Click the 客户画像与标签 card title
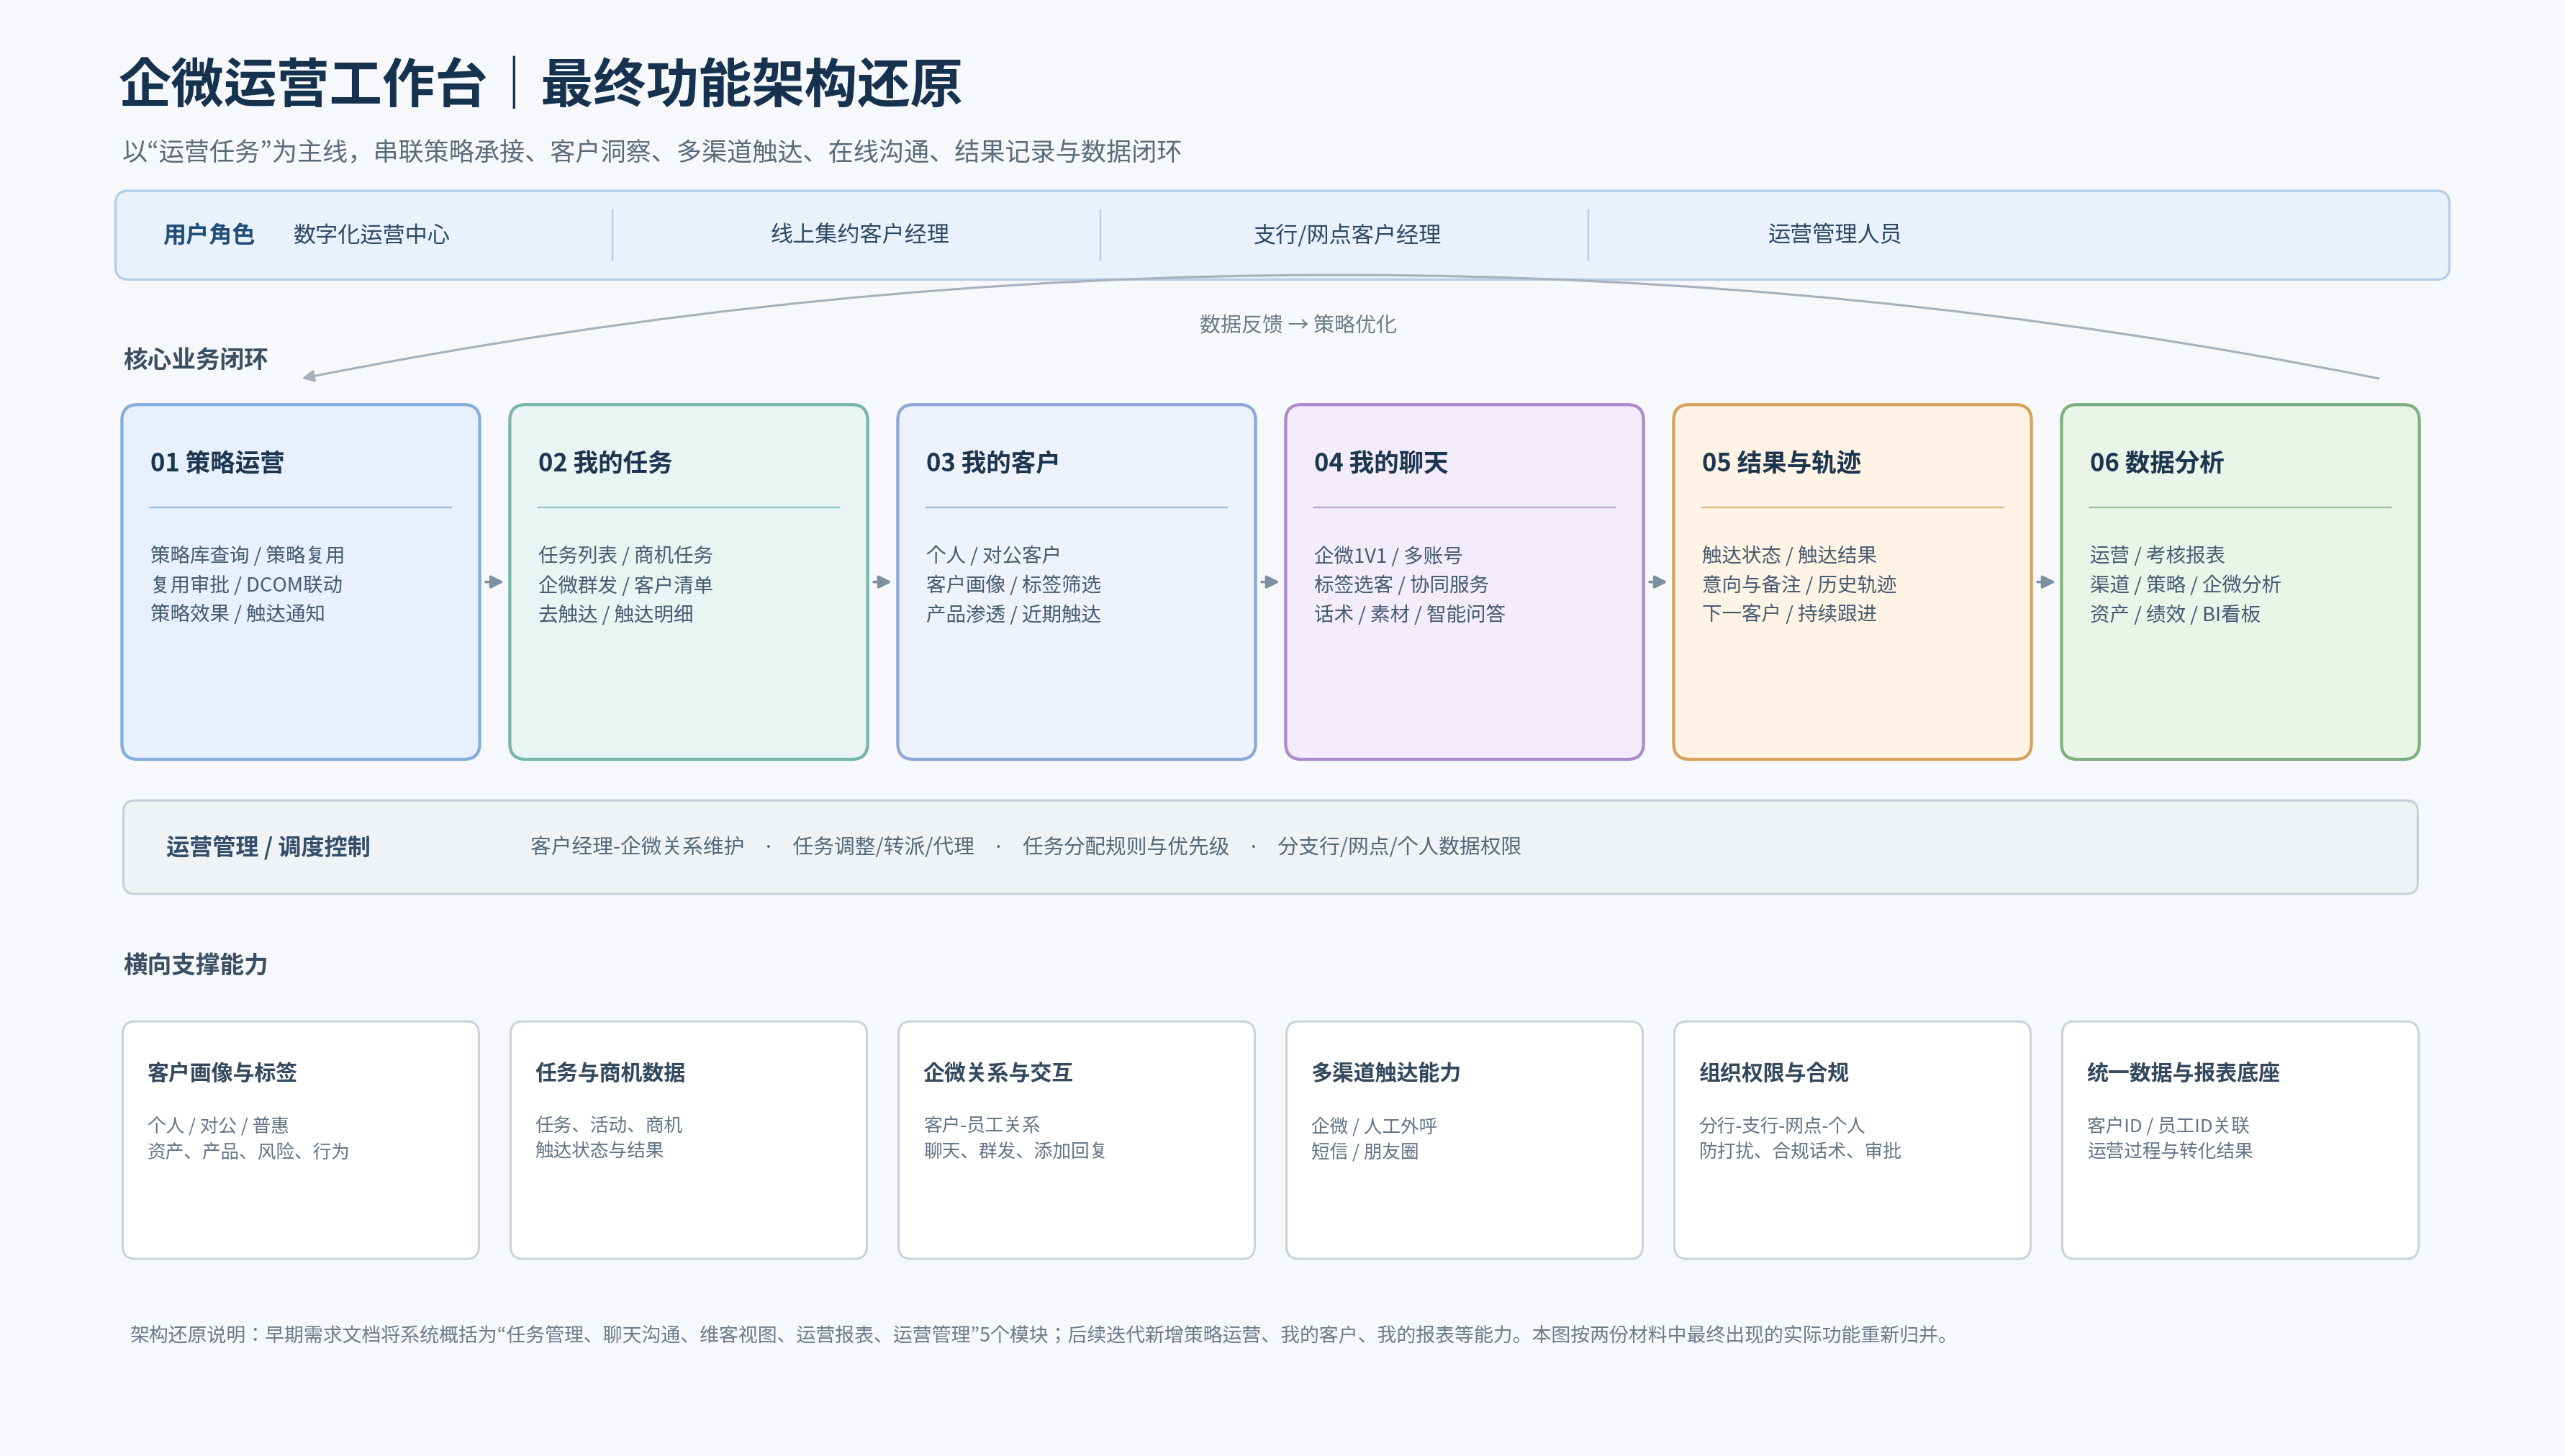This screenshot has width=2565, height=1456. point(222,1072)
